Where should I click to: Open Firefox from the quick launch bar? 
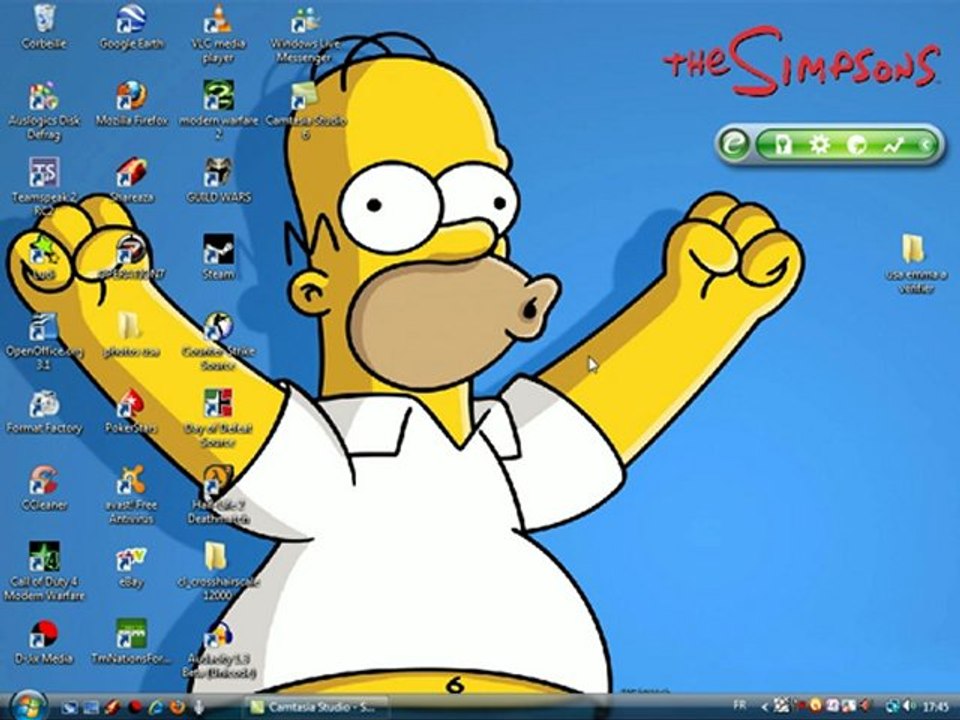click(x=178, y=707)
